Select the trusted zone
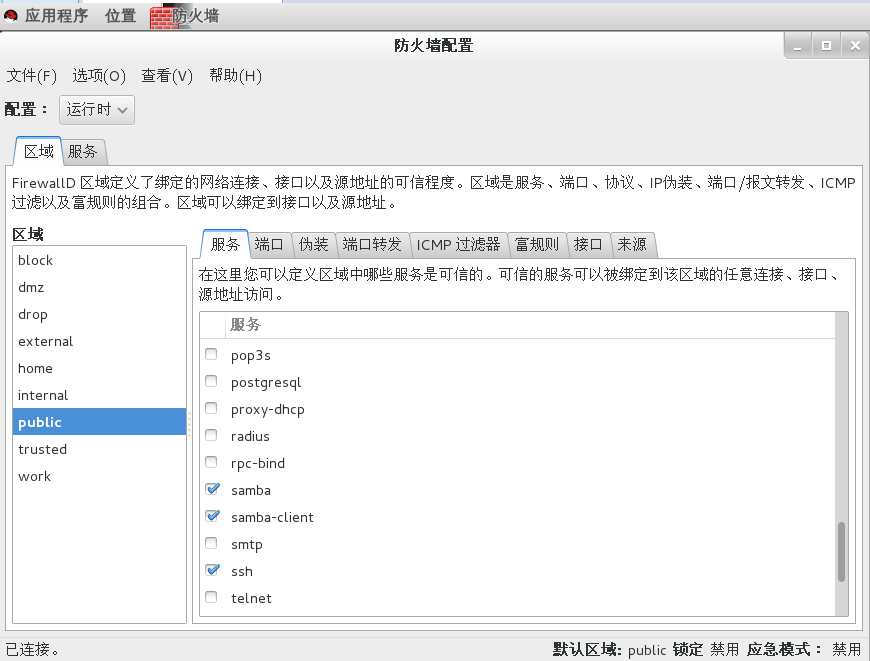Viewport: 870px width, 661px height. pyautogui.click(x=42, y=449)
